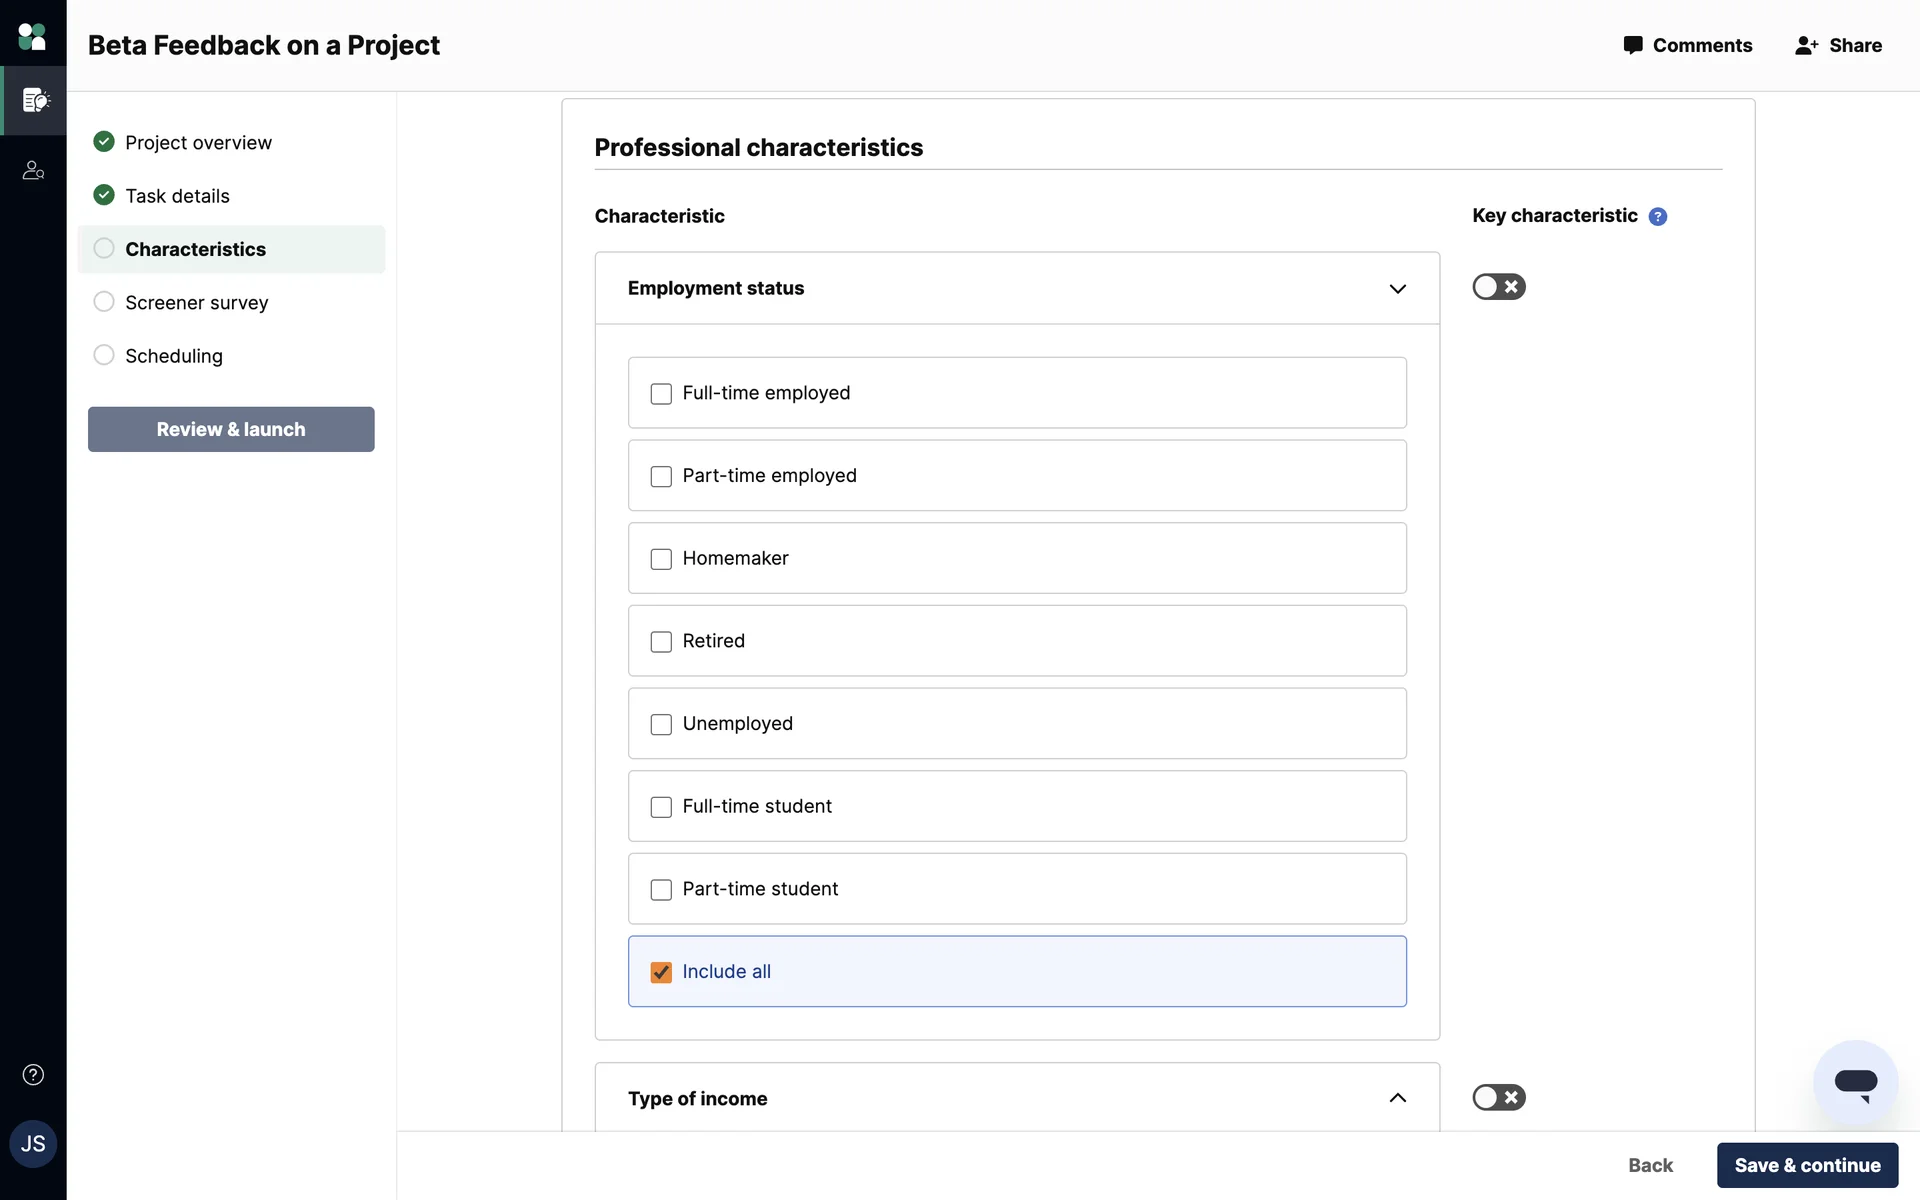Toggle the Type of income chevron
1920x1200 pixels.
(1397, 1098)
